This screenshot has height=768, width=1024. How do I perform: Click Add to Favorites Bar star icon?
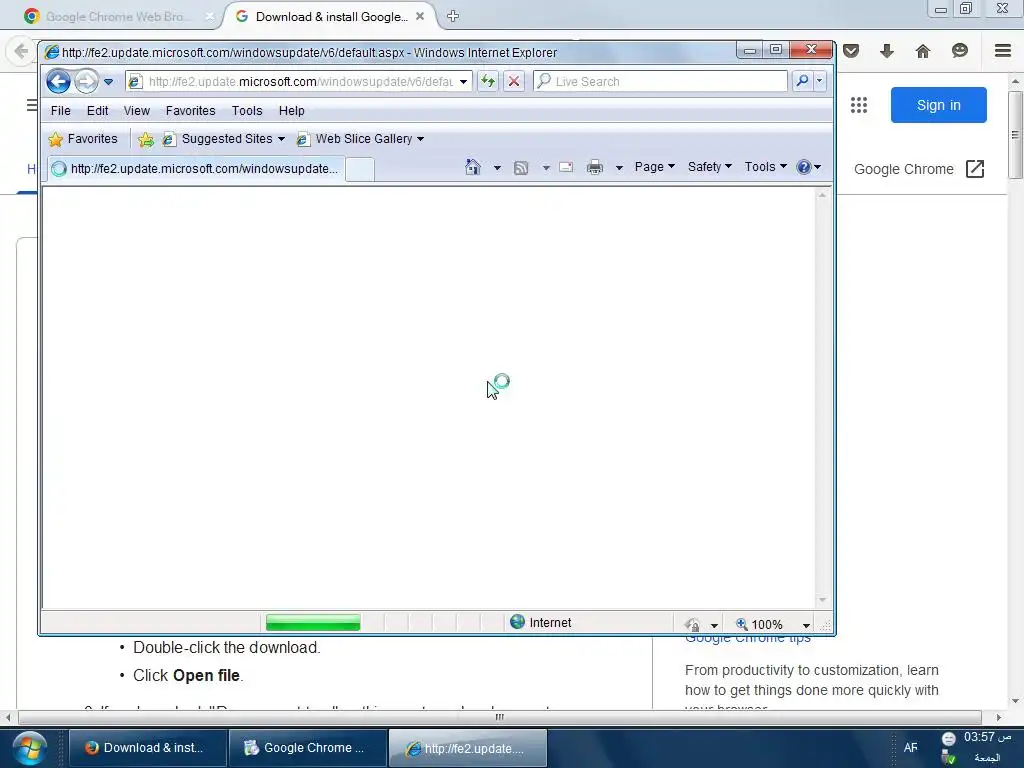(146, 139)
